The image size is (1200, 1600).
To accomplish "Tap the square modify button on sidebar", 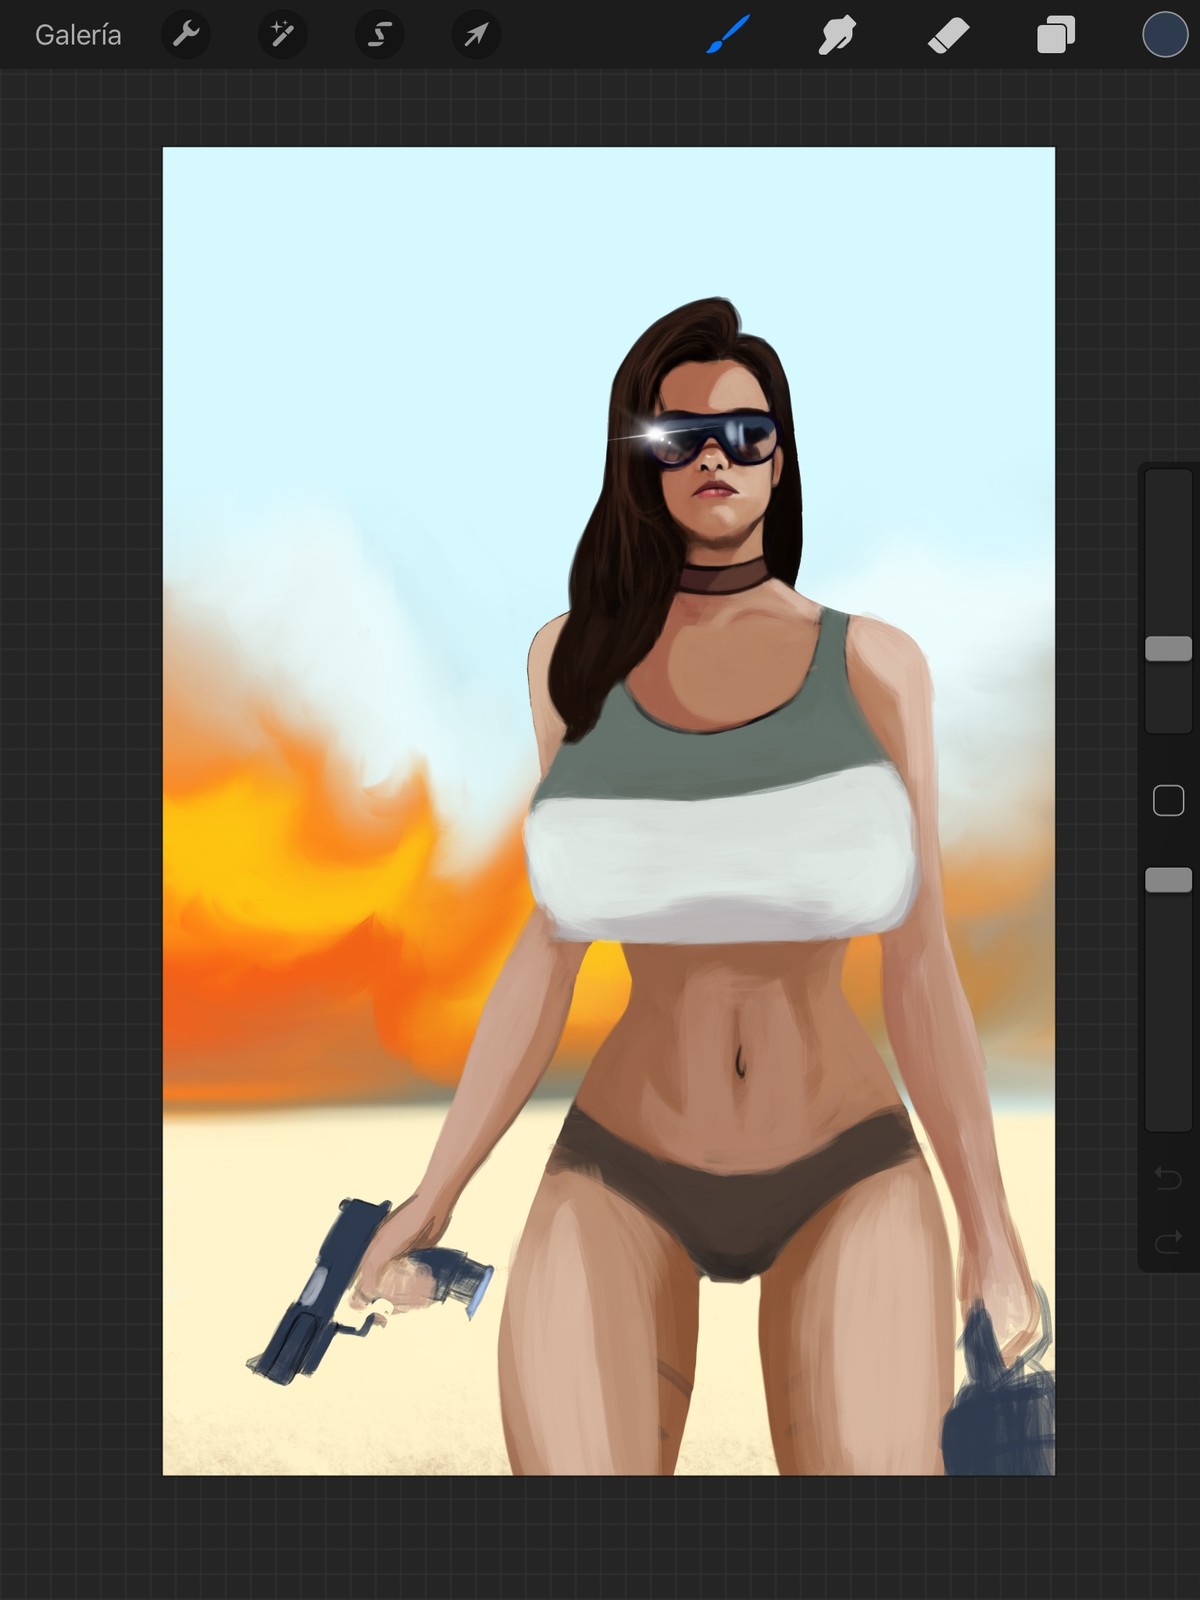I will (x=1168, y=800).
